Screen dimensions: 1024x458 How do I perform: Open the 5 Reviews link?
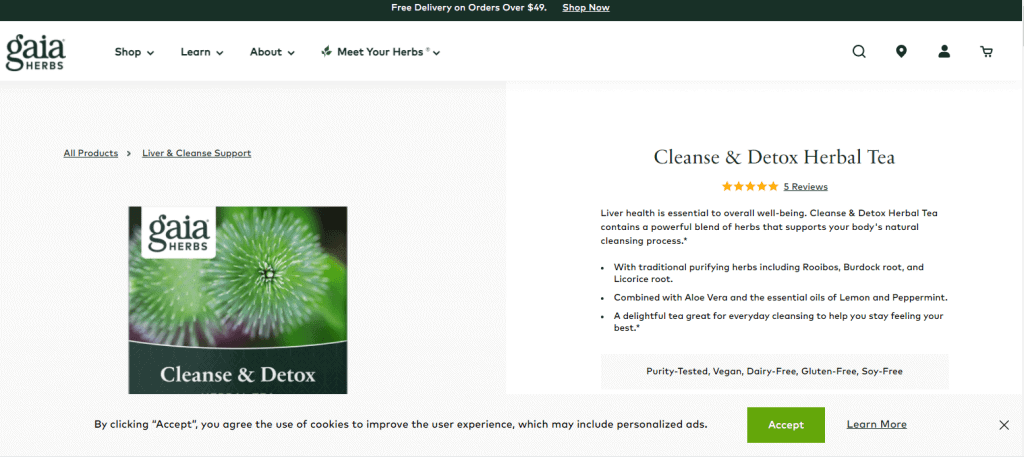pyautogui.click(x=805, y=186)
